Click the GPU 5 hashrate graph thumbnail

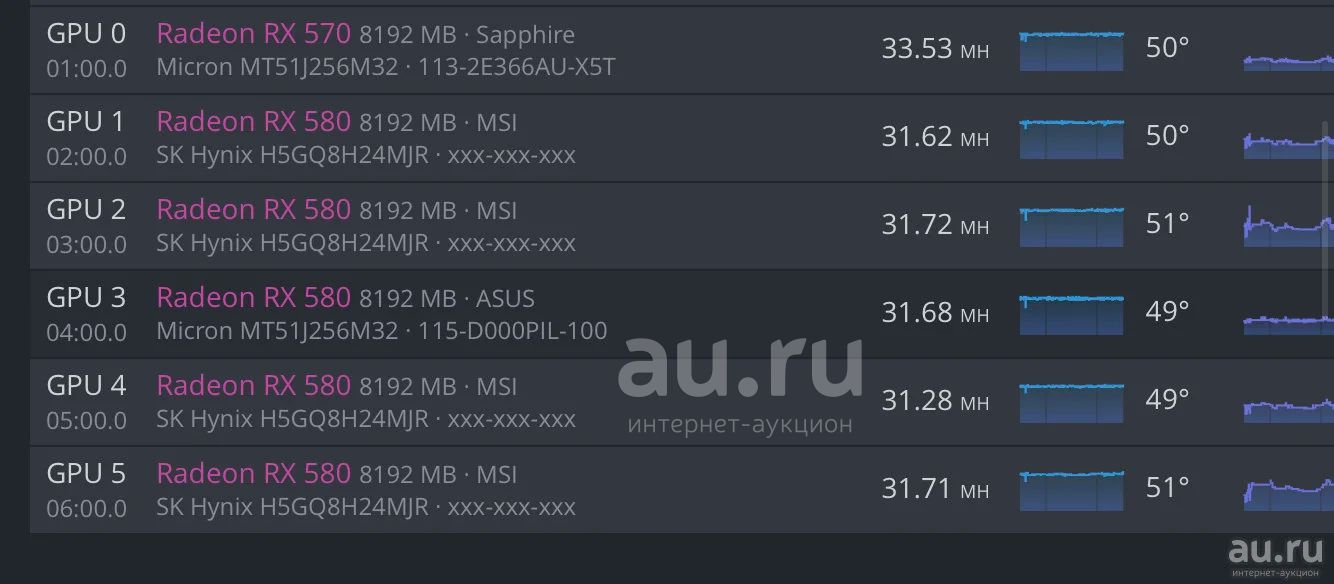[x=1071, y=491]
